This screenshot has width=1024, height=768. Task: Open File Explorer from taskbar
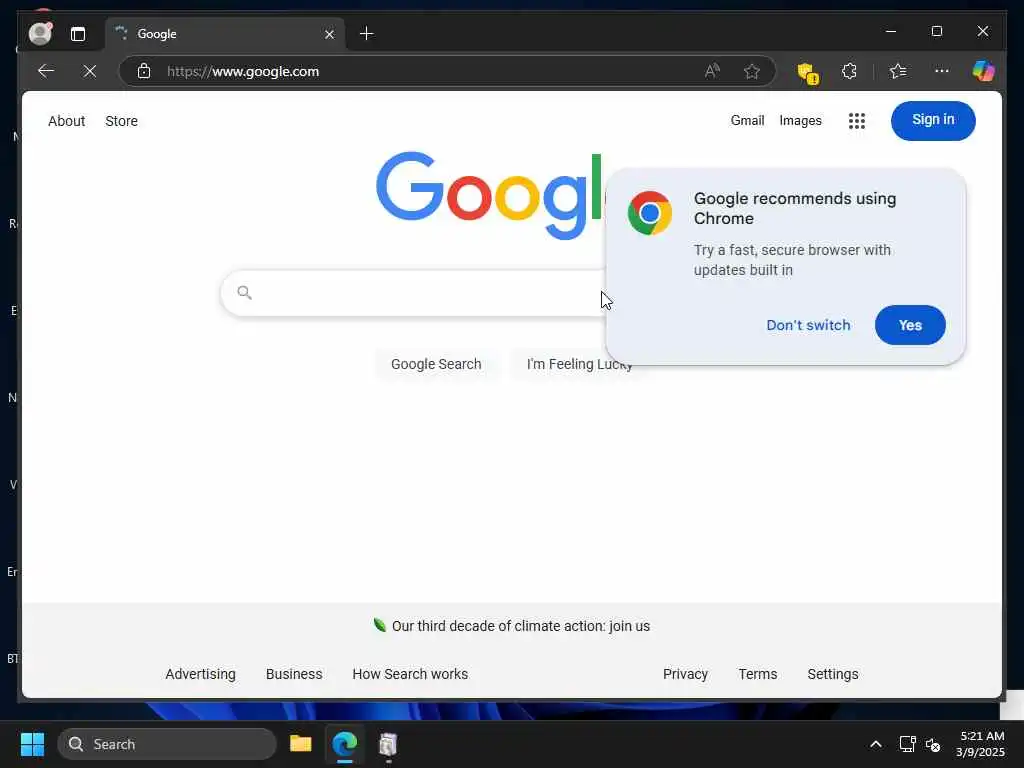pyautogui.click(x=300, y=744)
